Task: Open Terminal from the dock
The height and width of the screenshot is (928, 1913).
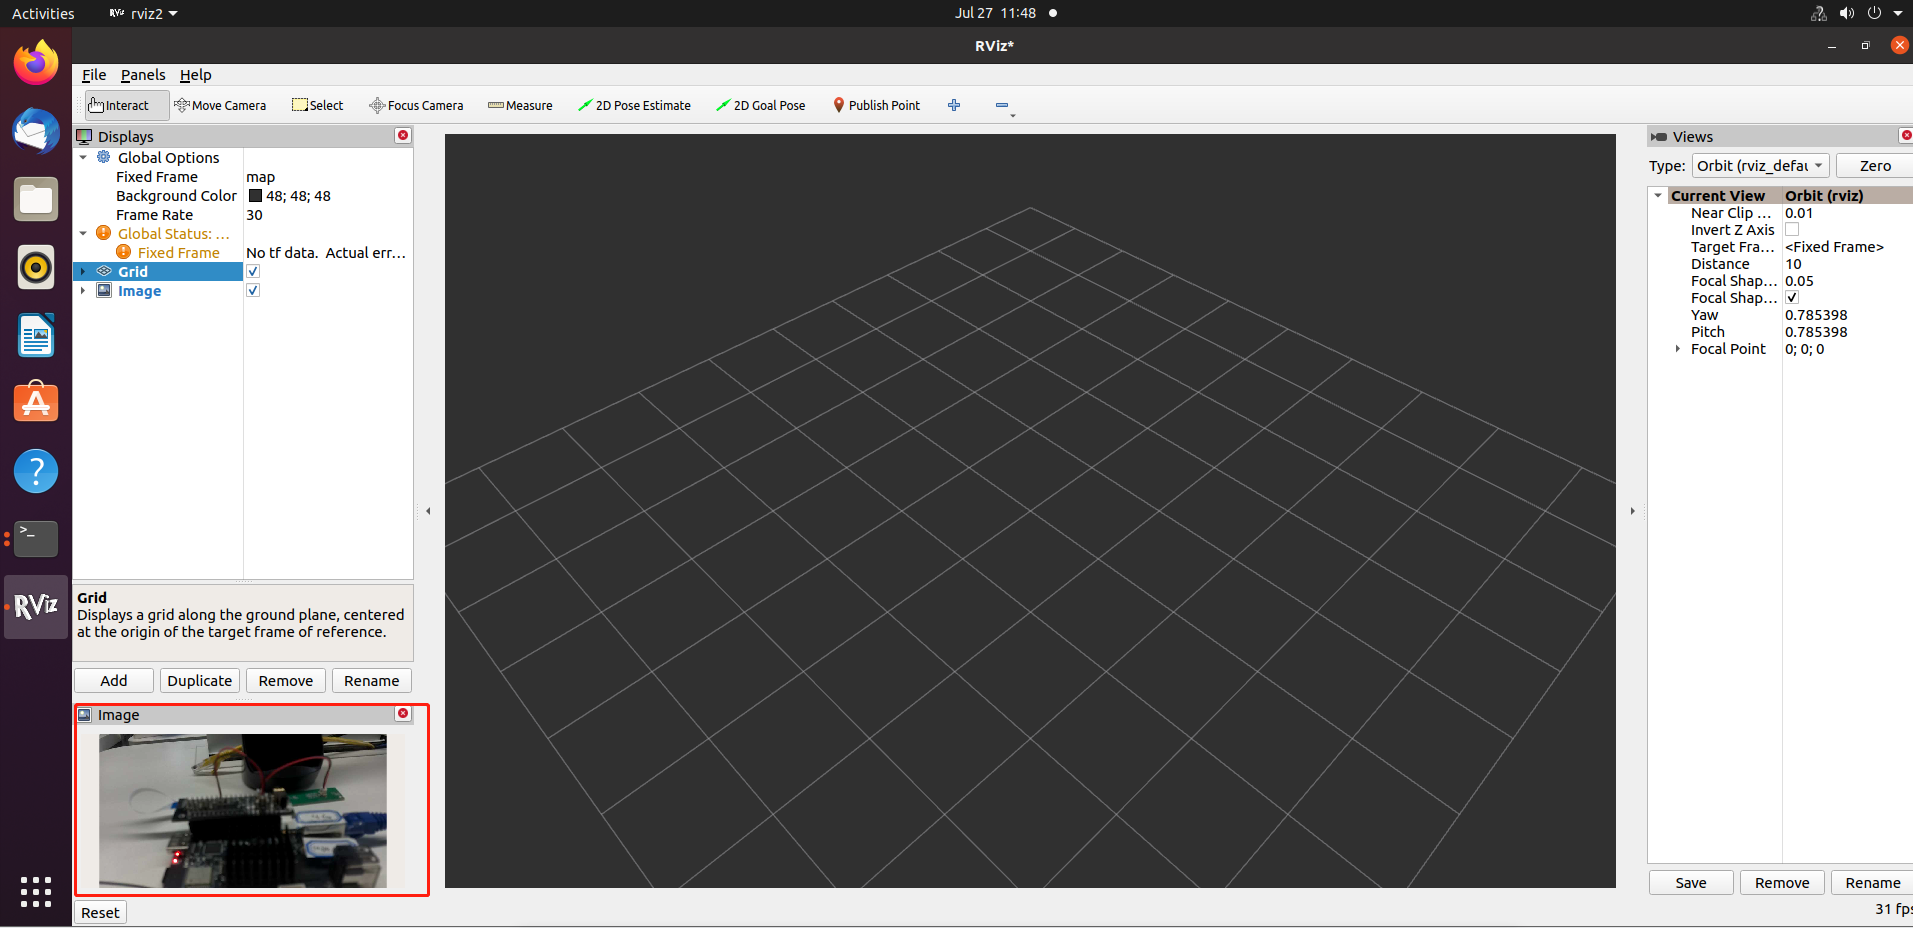Action: [x=36, y=539]
